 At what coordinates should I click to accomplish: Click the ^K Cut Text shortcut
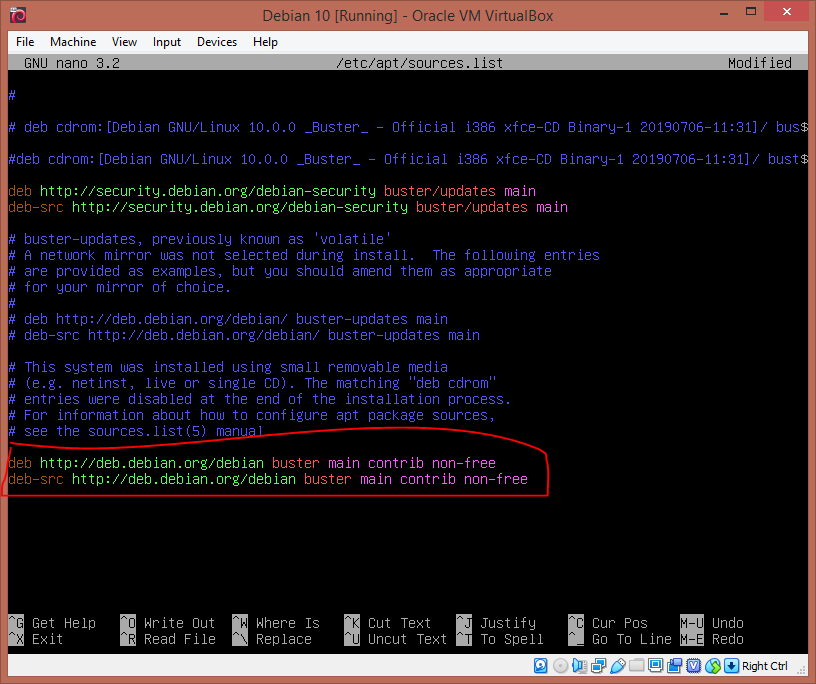click(388, 623)
